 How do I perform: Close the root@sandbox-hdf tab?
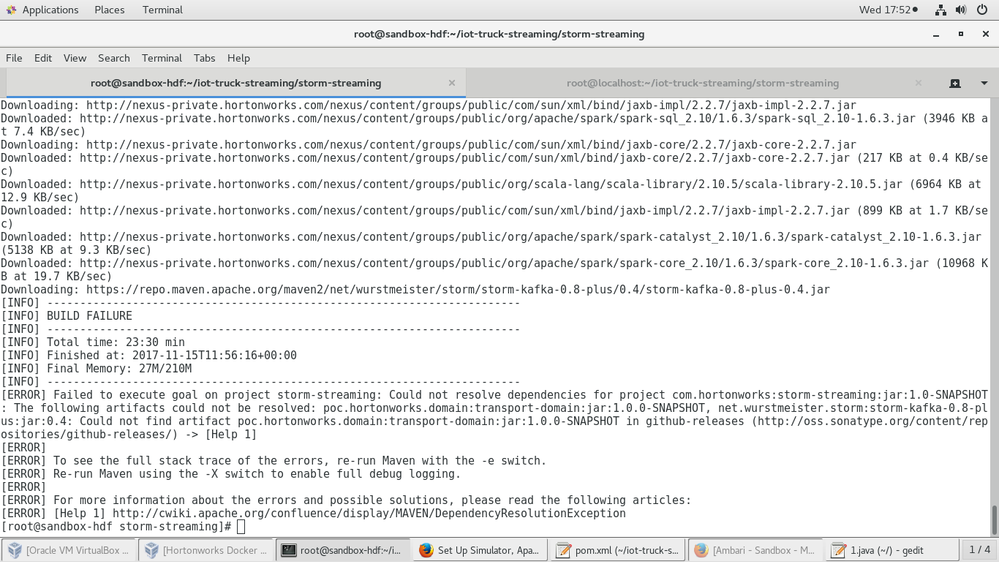452,83
